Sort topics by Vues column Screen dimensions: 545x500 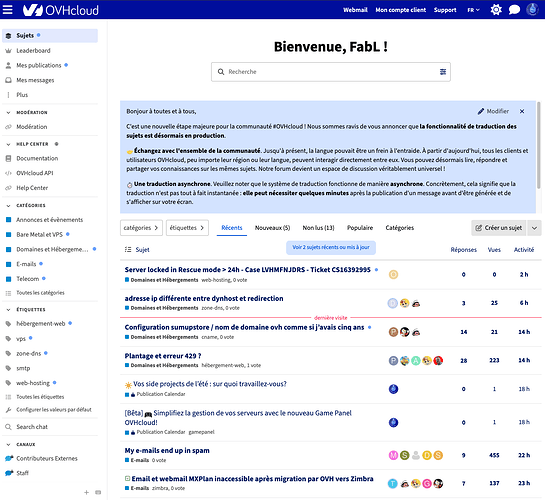point(494,250)
